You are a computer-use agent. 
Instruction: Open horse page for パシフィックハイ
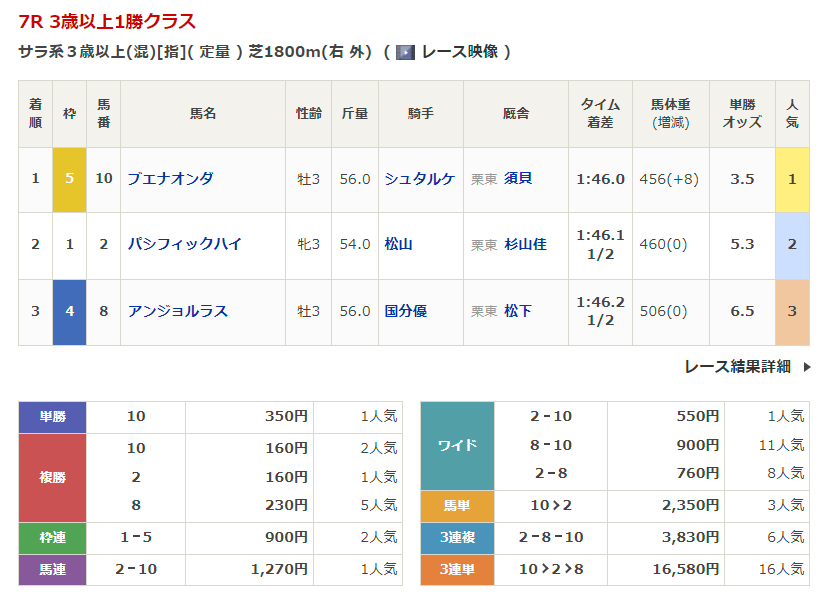(x=184, y=244)
